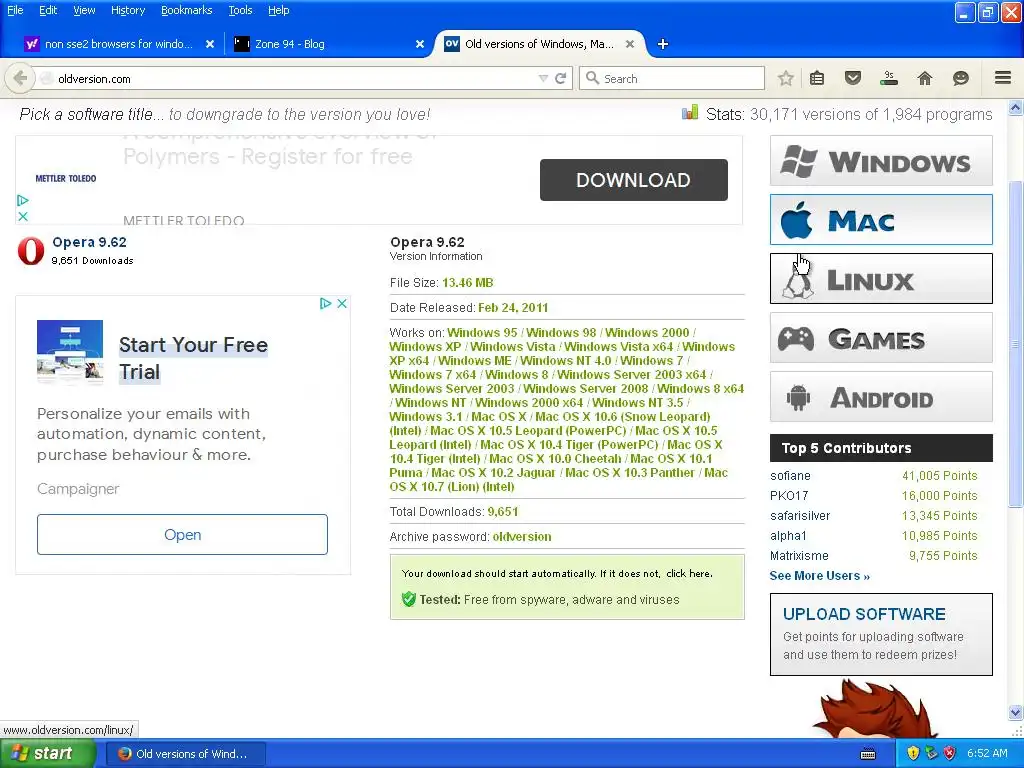The image size is (1024, 768).
Task: Go back with the browser back arrow
Action: coord(20,78)
